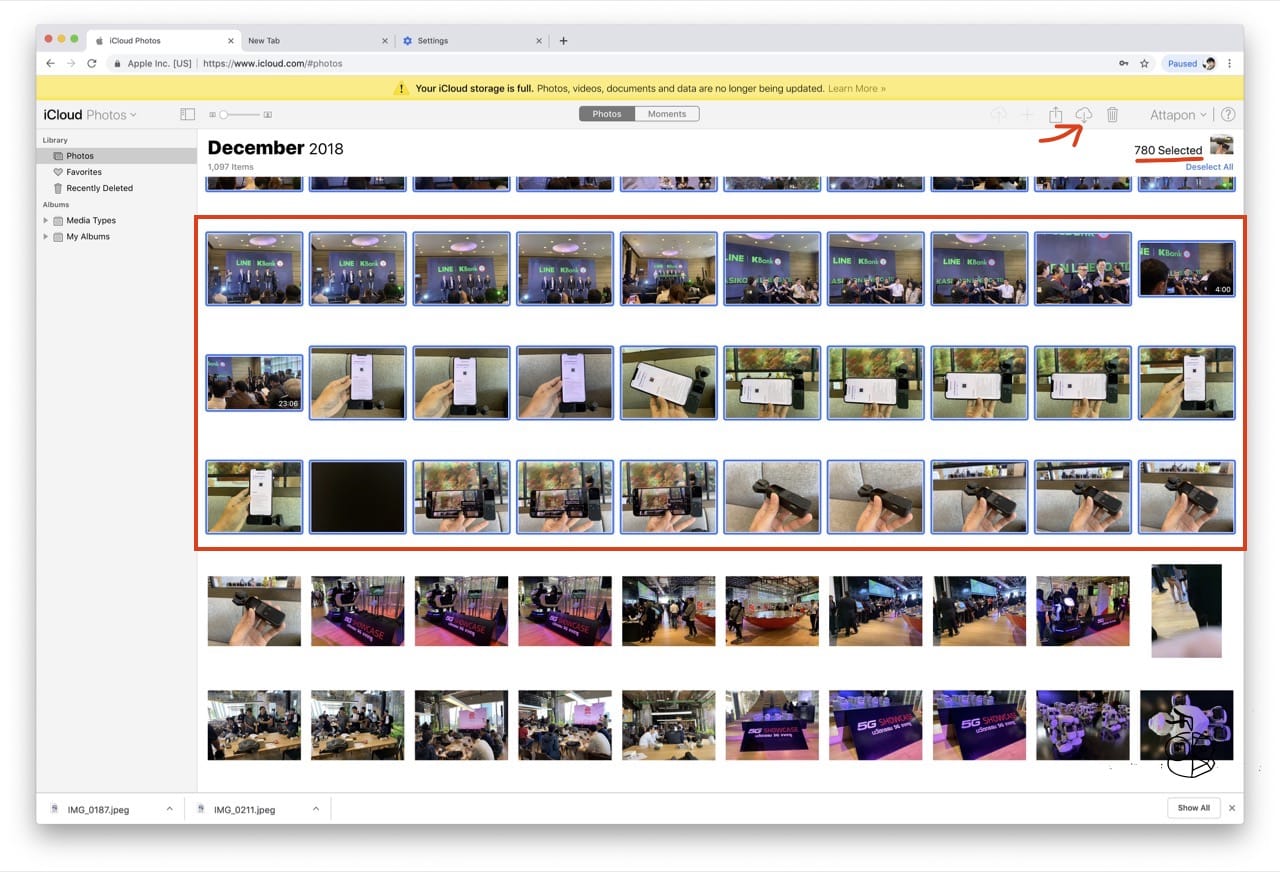Open iCloud Help via question mark icon
The width and height of the screenshot is (1280, 872).
1229,114
